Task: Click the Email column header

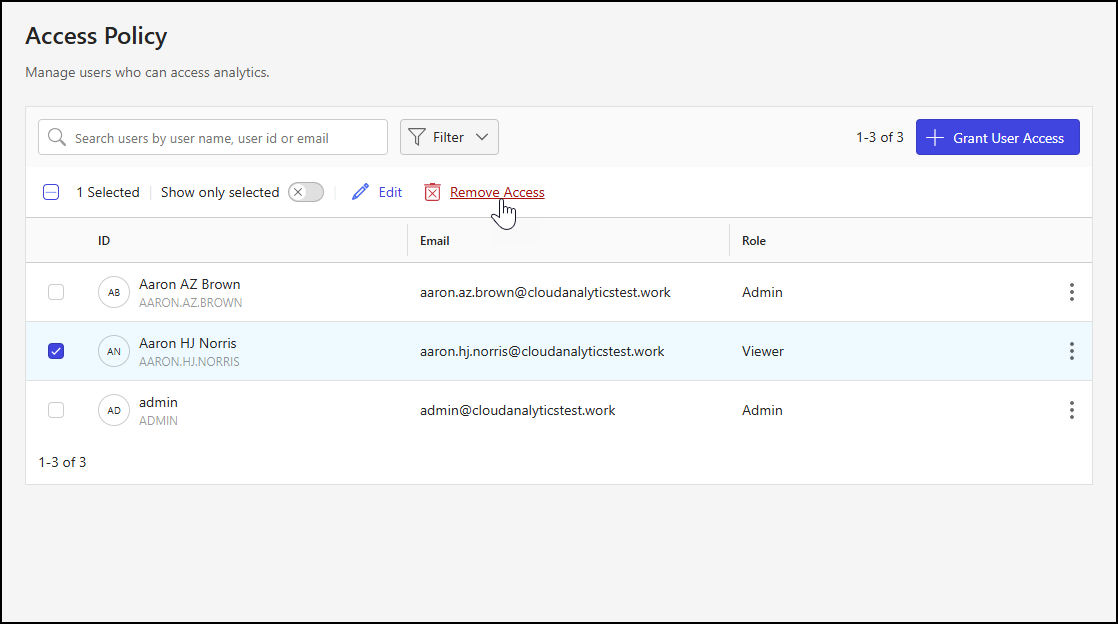Action: coord(434,240)
